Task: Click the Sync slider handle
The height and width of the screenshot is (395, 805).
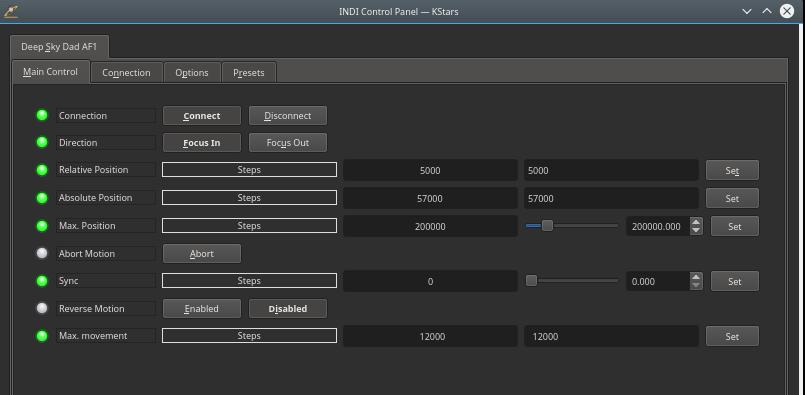Action: (x=531, y=280)
